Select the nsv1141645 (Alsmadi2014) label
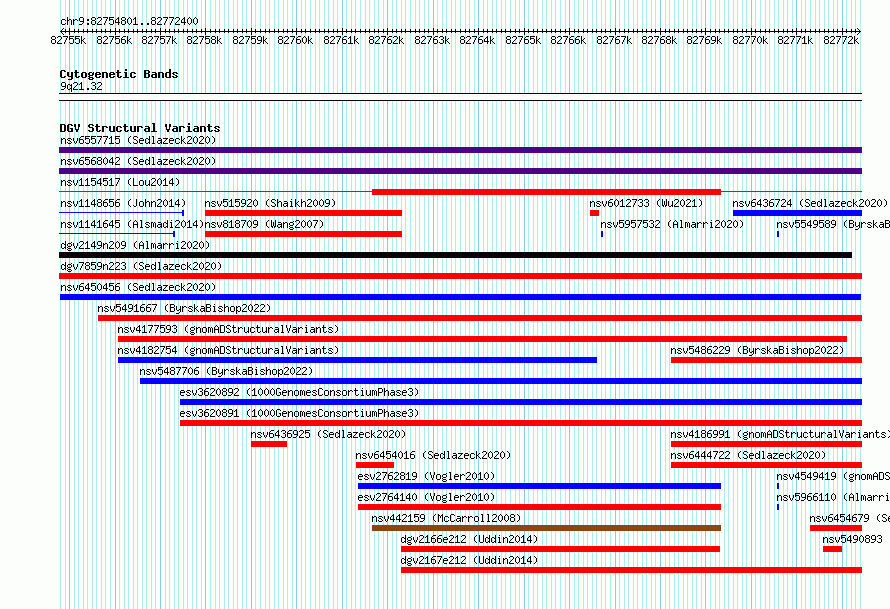 [x=132, y=224]
